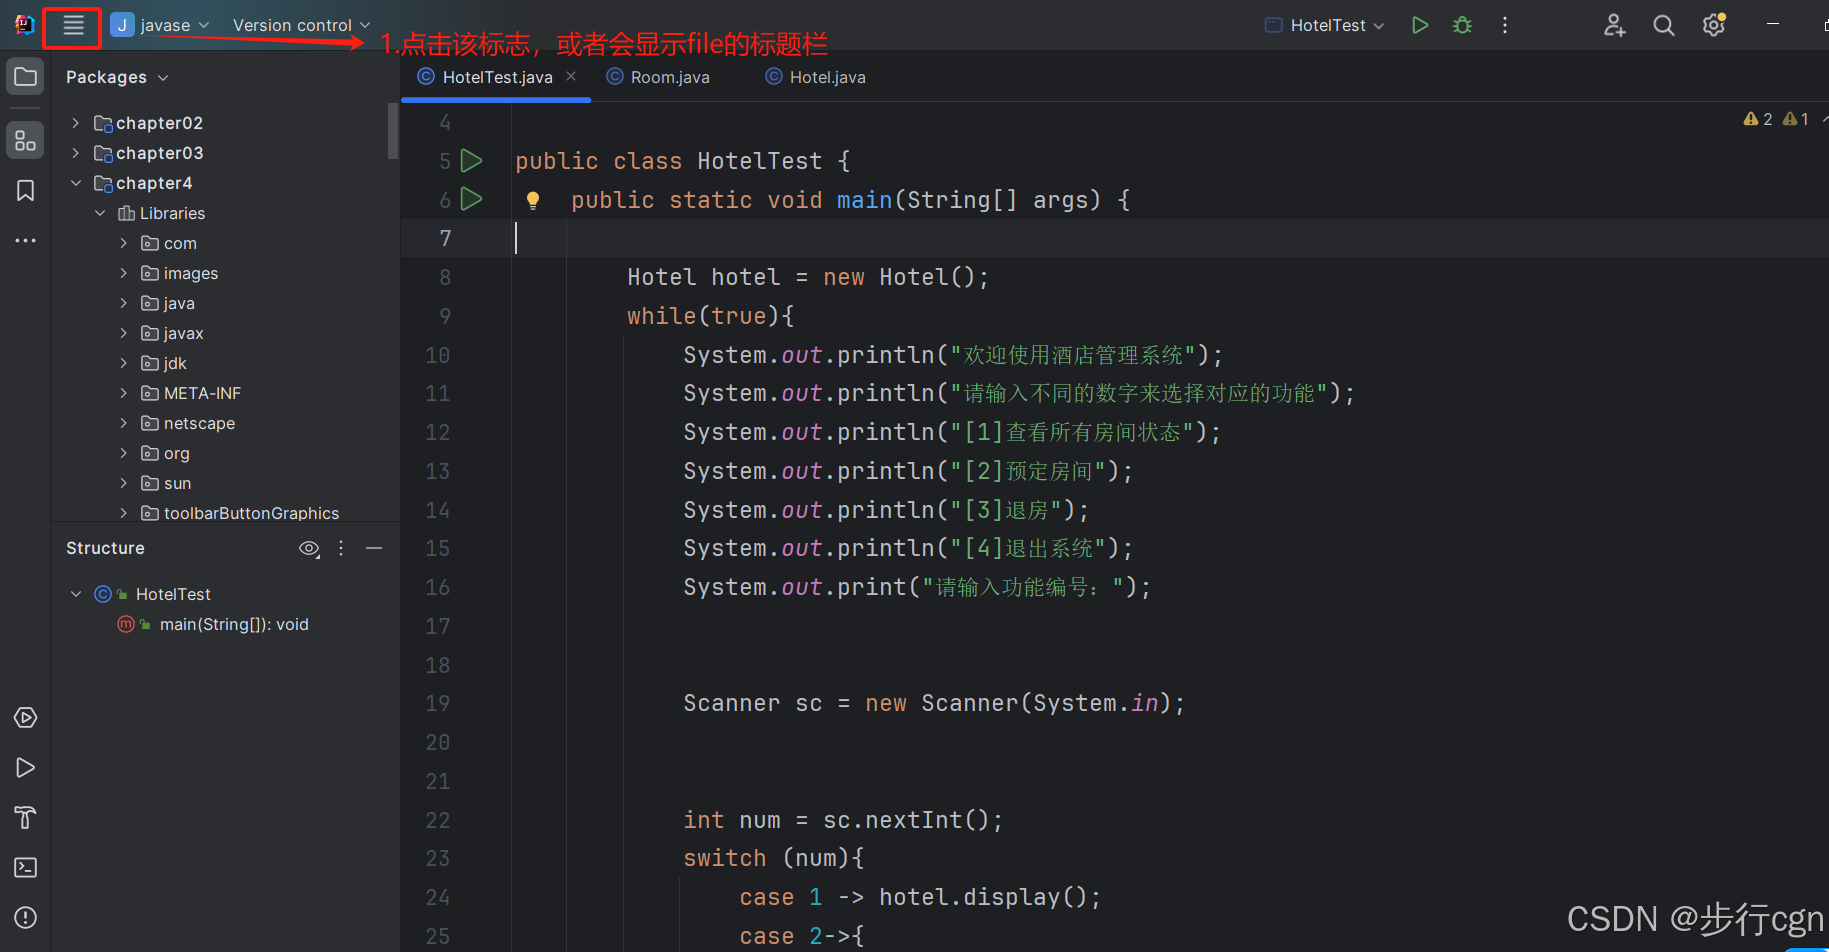Open the Problems tool window
The image size is (1829, 952).
click(x=26, y=918)
